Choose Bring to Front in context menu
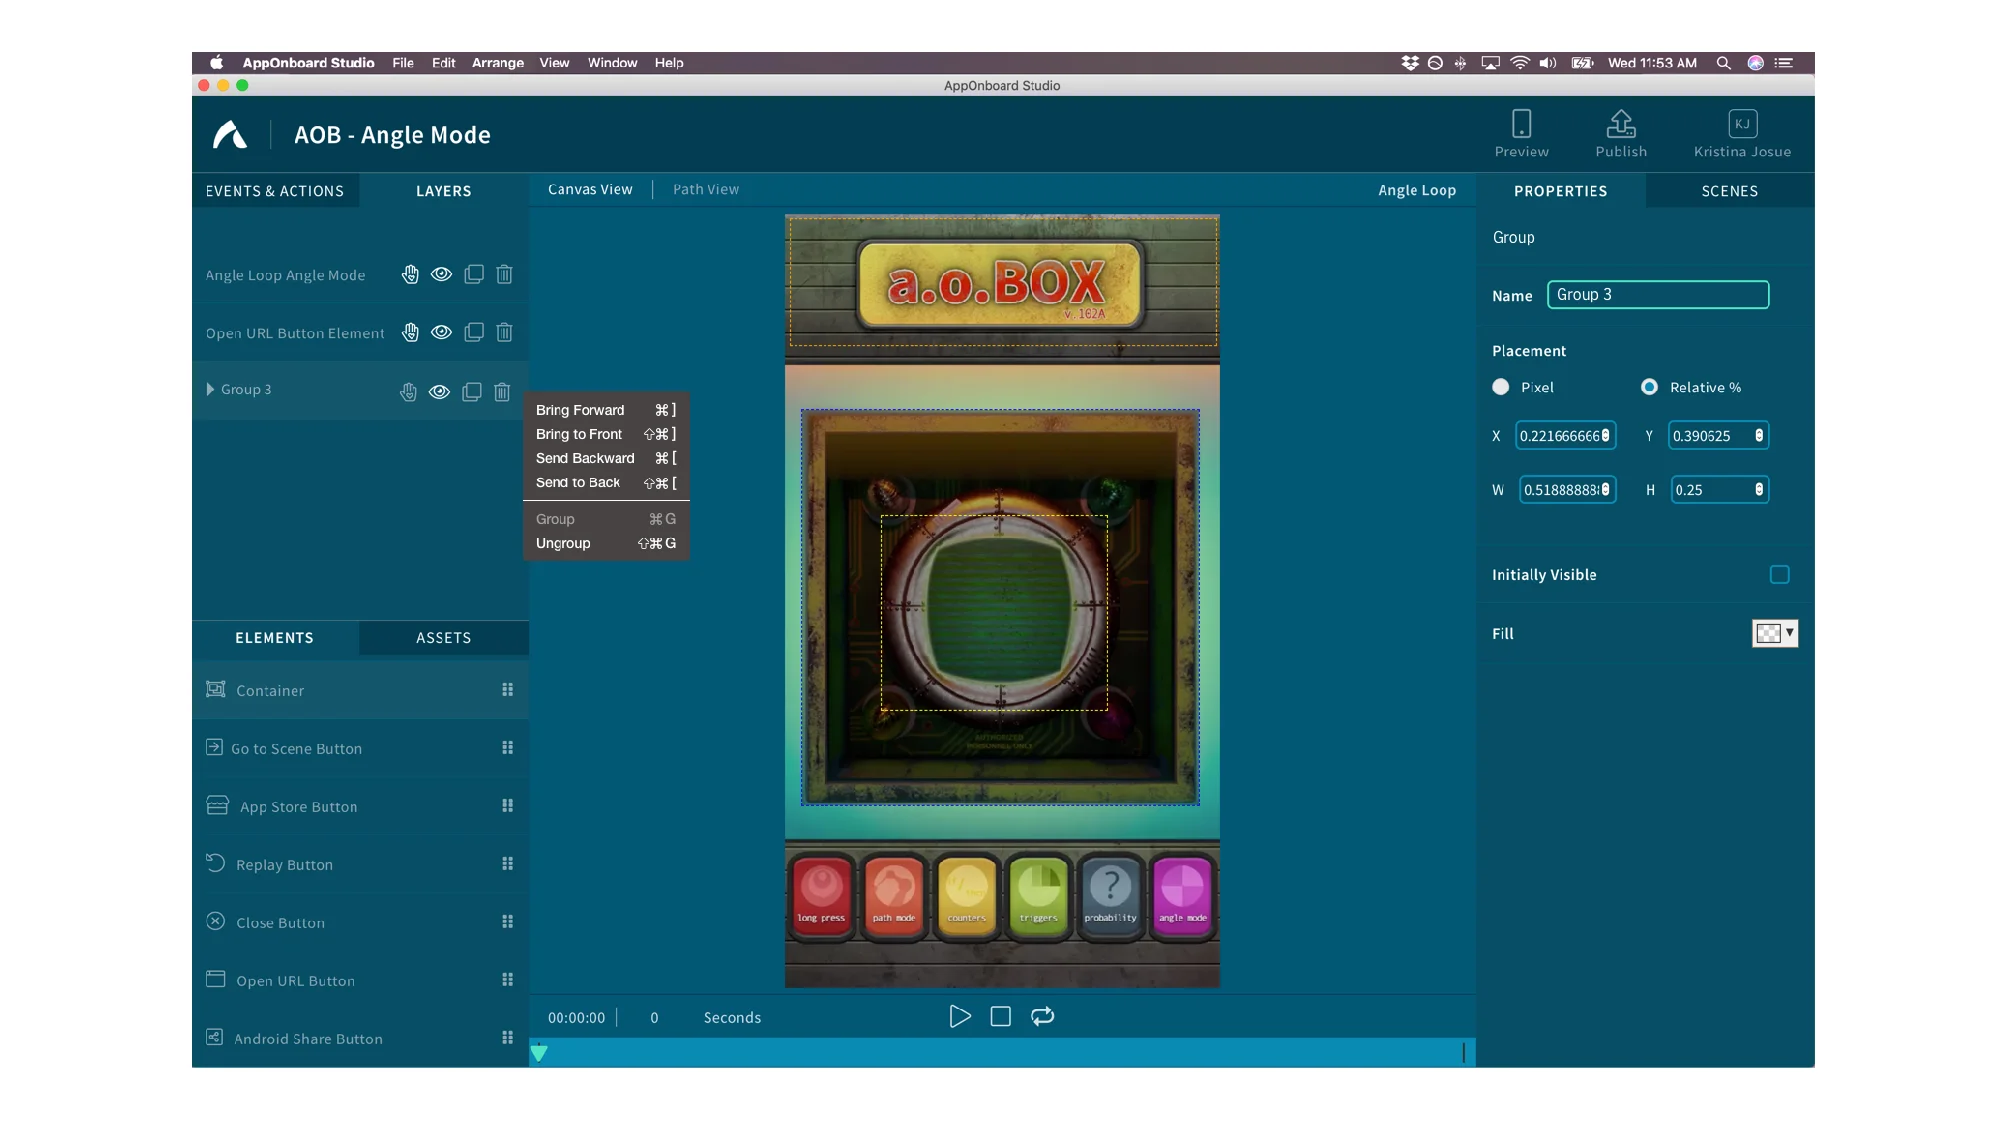The height and width of the screenshot is (1126, 2001). (606, 434)
